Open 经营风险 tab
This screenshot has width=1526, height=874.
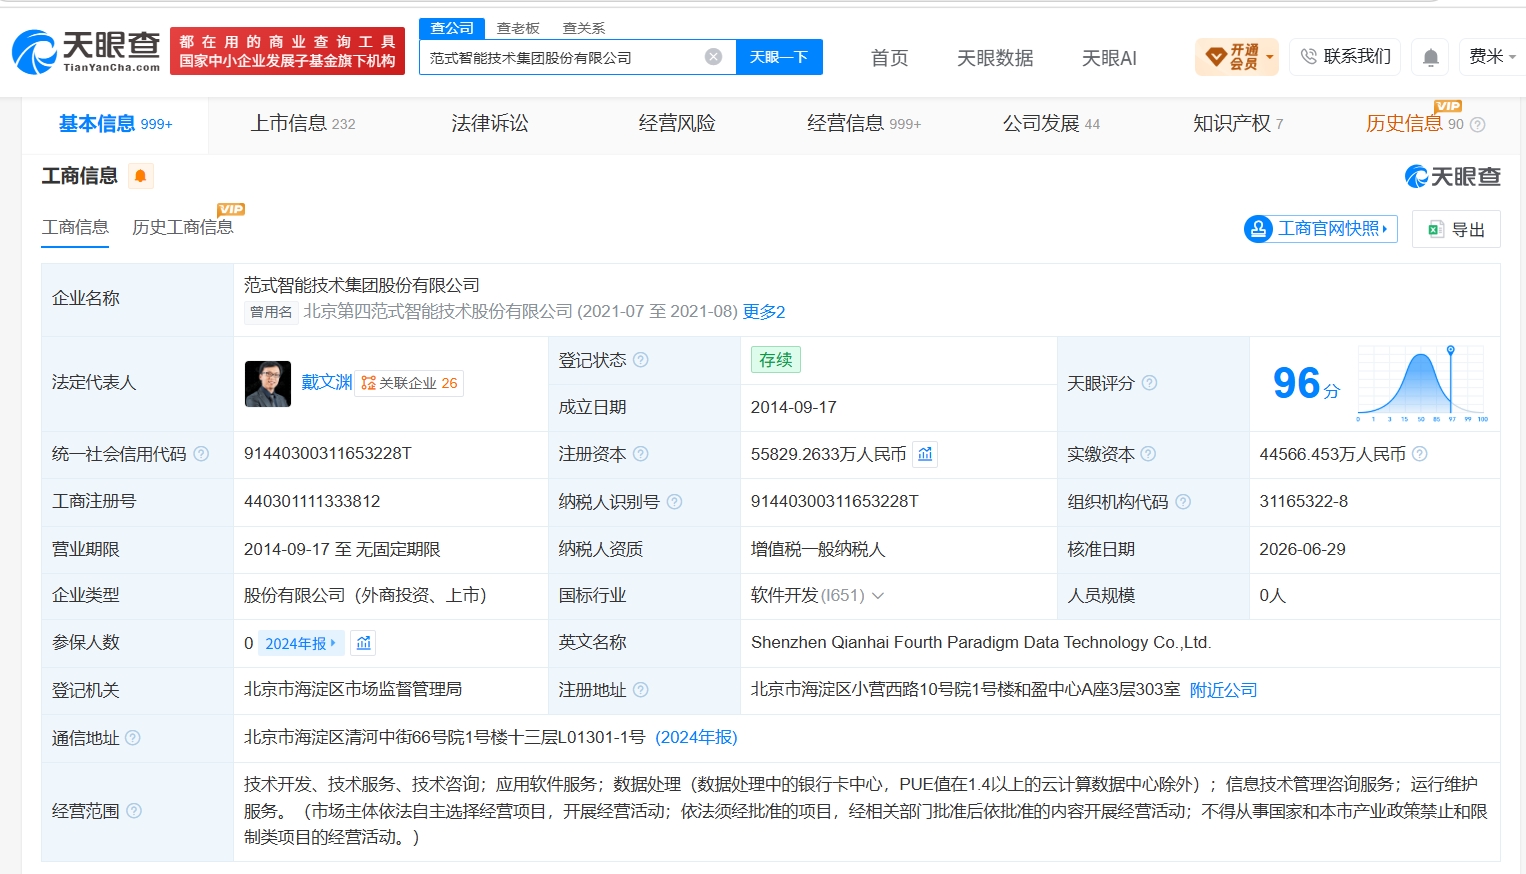[x=677, y=124]
